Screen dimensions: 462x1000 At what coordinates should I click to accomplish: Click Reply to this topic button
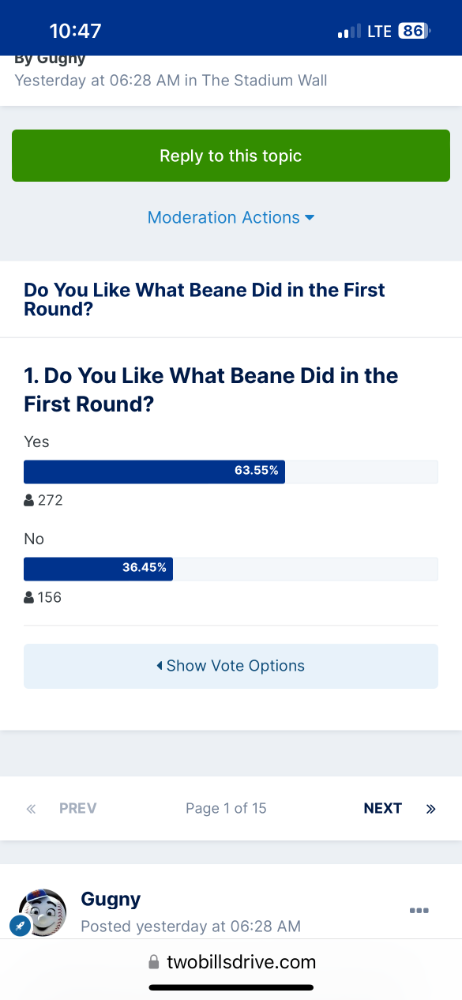(231, 156)
